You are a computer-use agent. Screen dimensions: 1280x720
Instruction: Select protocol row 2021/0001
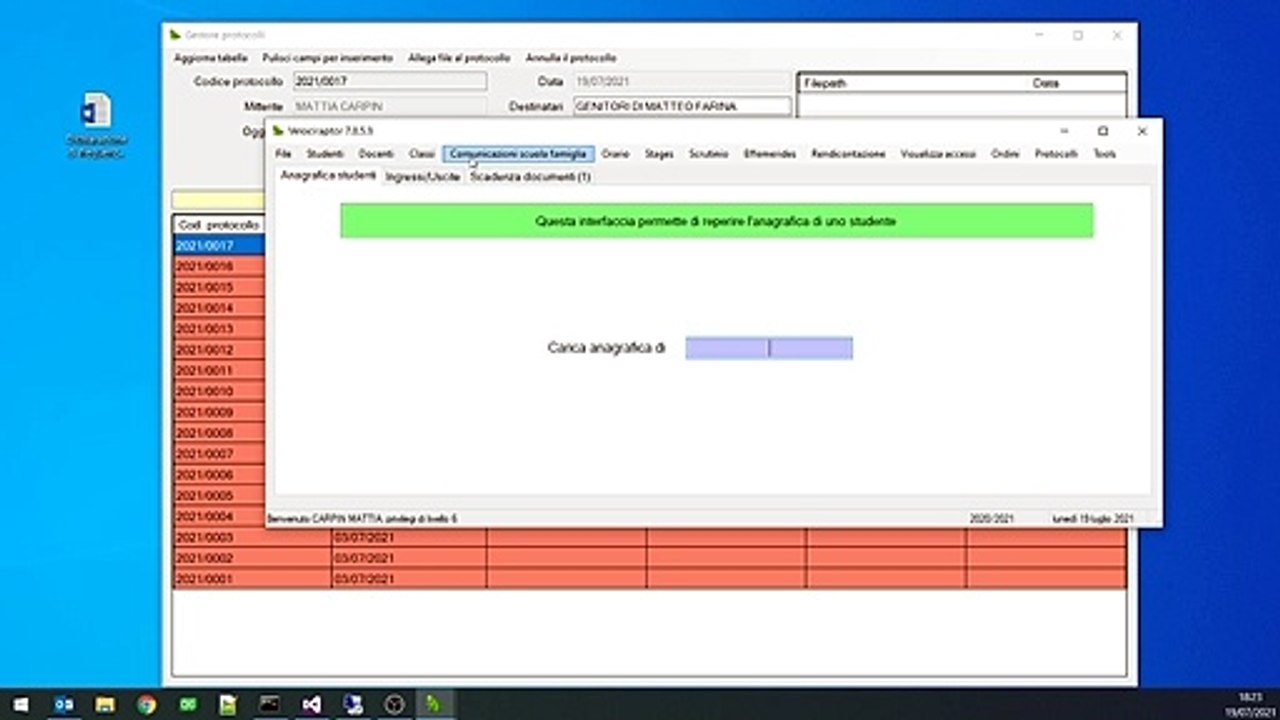click(650, 579)
